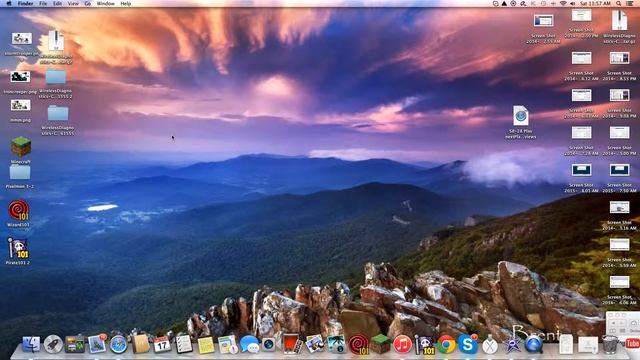640x360 pixels.
Task: Open Mail stamp icon in dock
Action: point(97,344)
